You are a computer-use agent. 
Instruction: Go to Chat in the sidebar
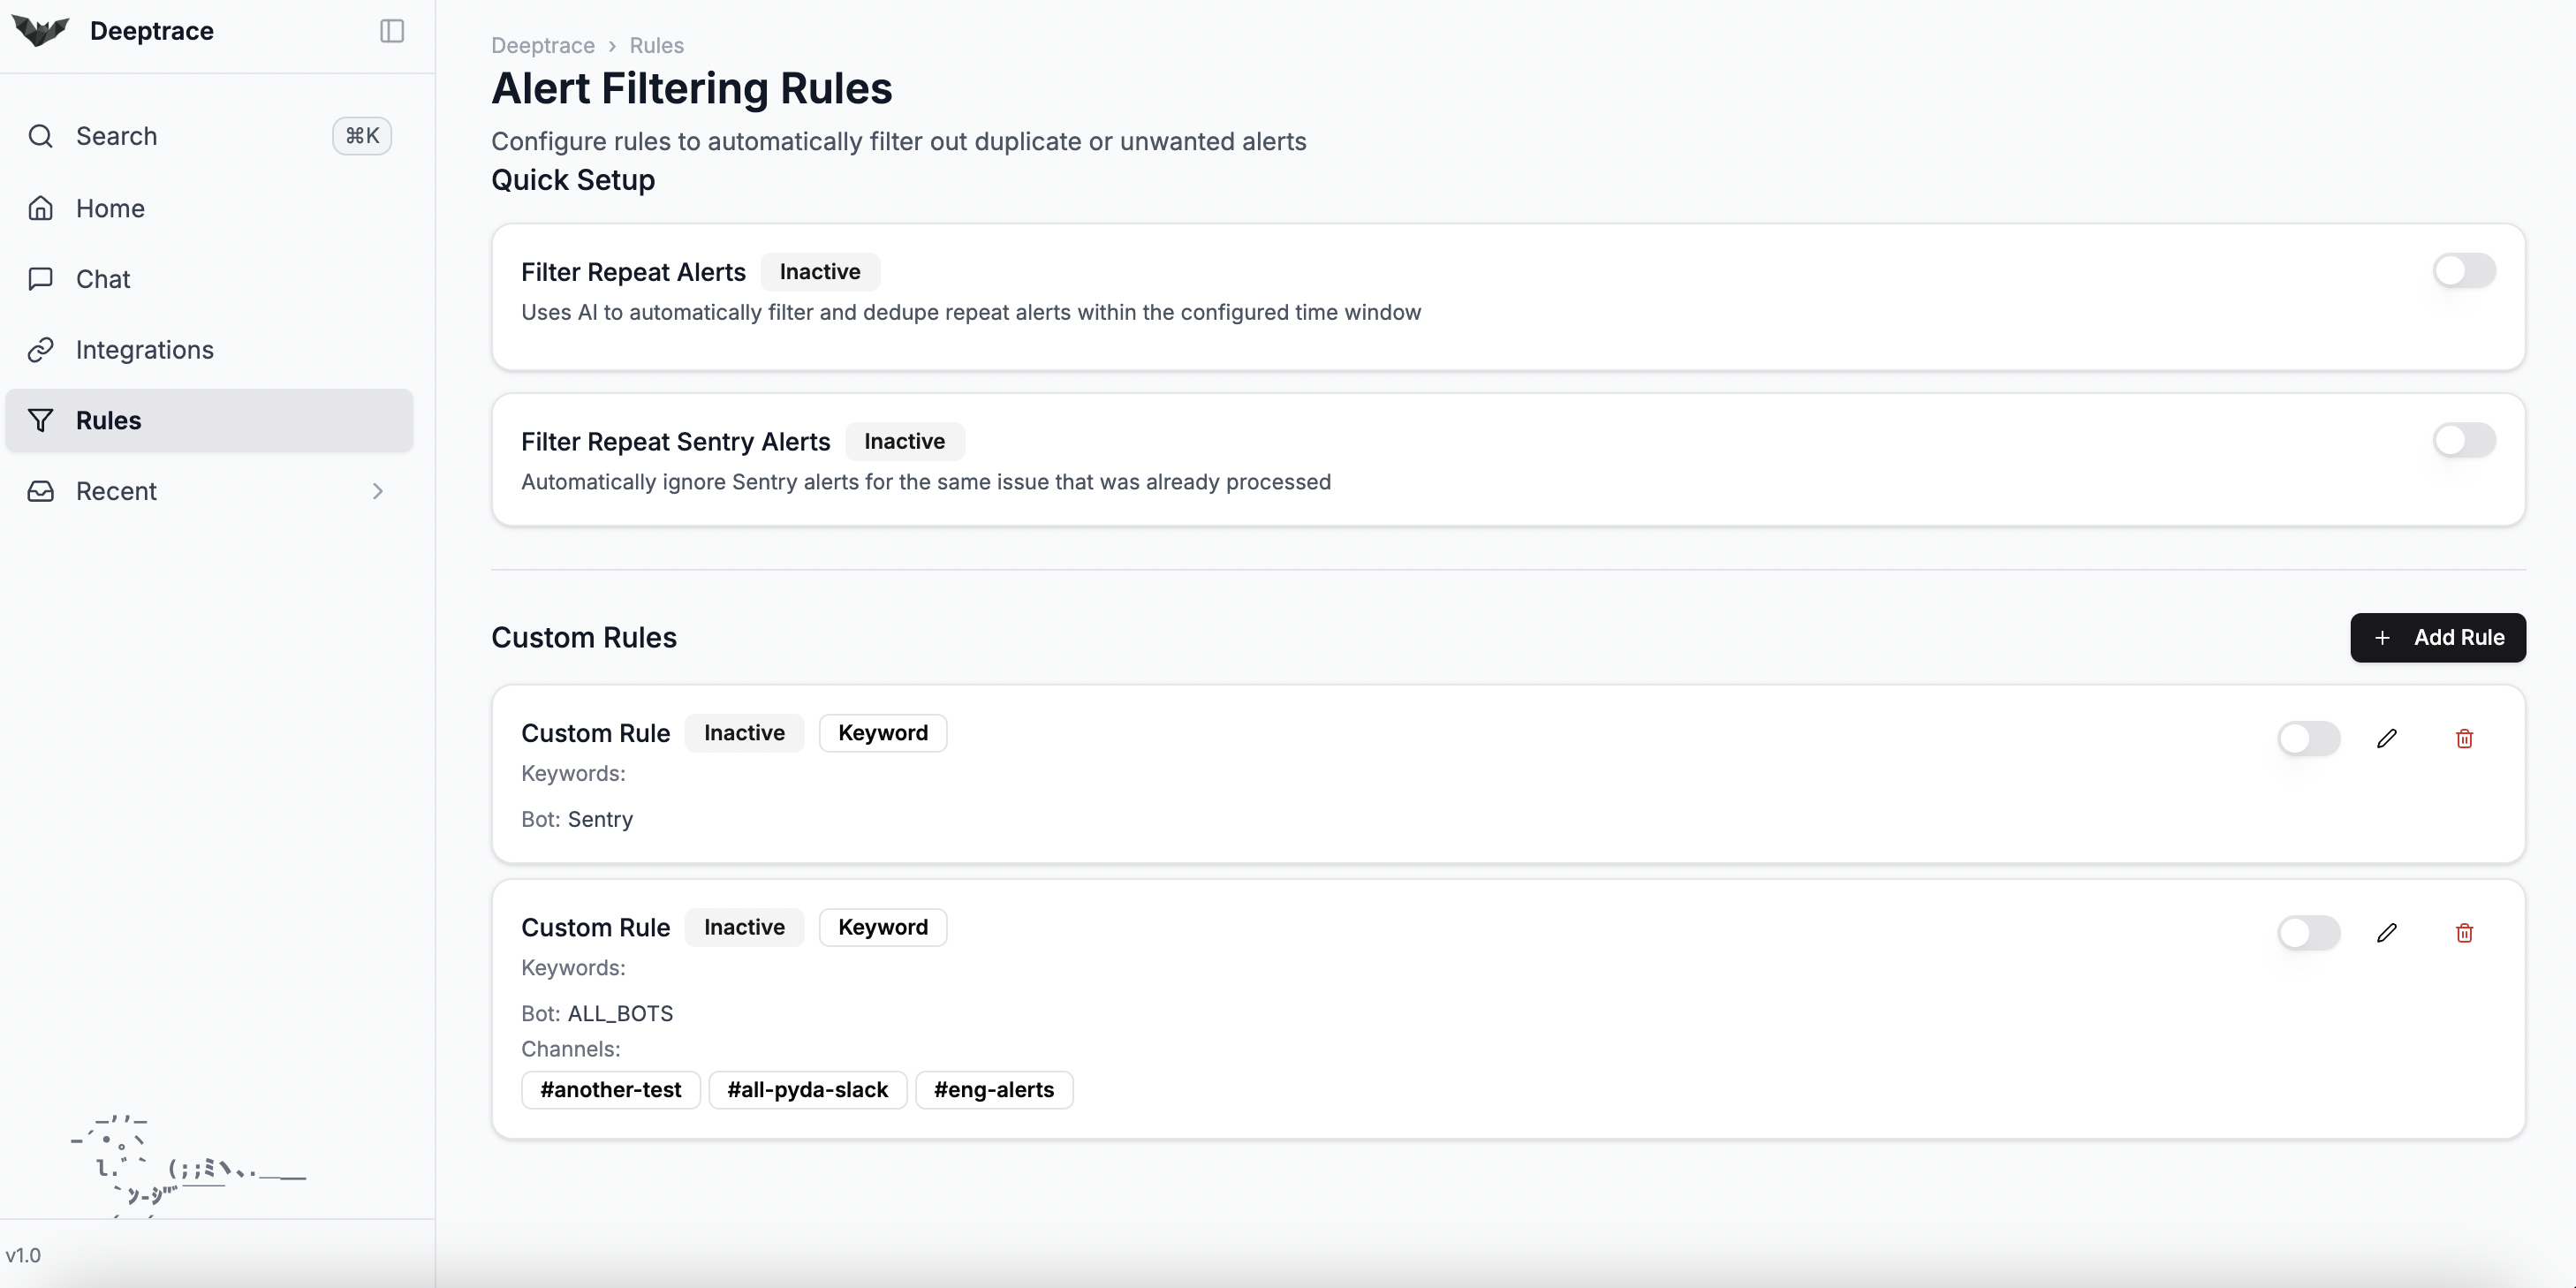(x=103, y=279)
